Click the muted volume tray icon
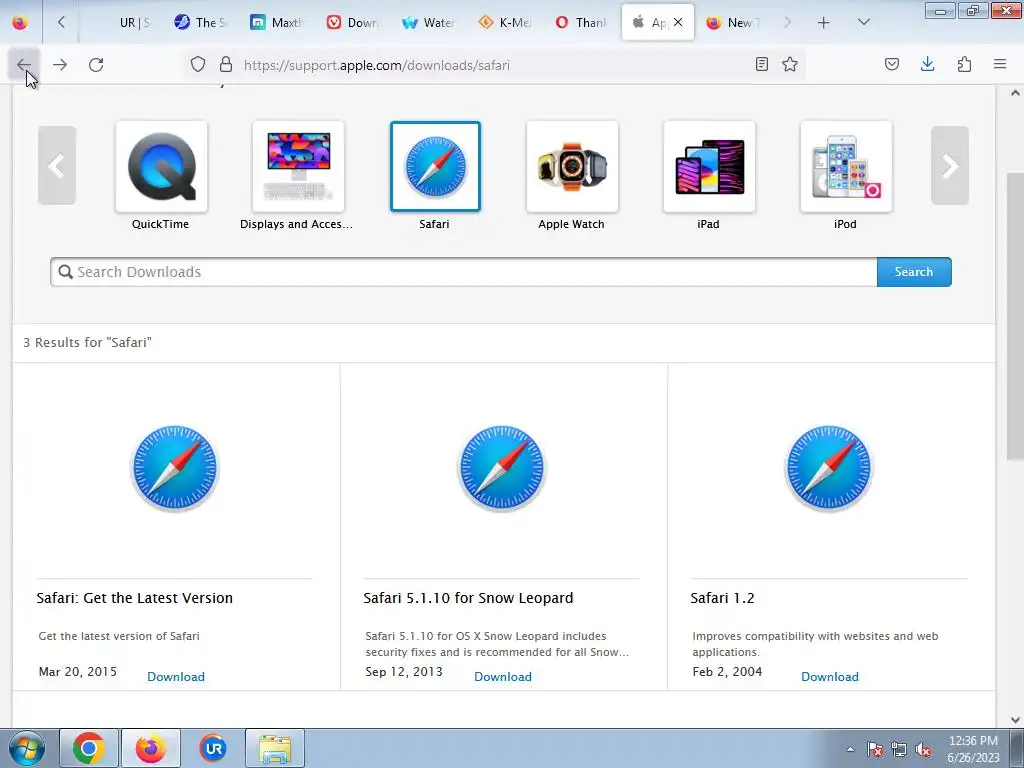The width and height of the screenshot is (1024, 768). click(923, 749)
